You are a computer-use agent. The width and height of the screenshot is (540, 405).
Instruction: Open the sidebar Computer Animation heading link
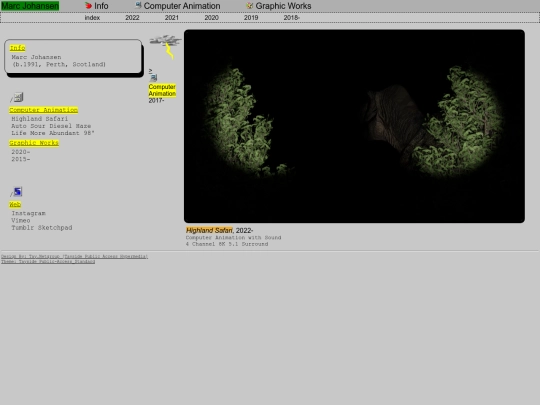(43, 110)
